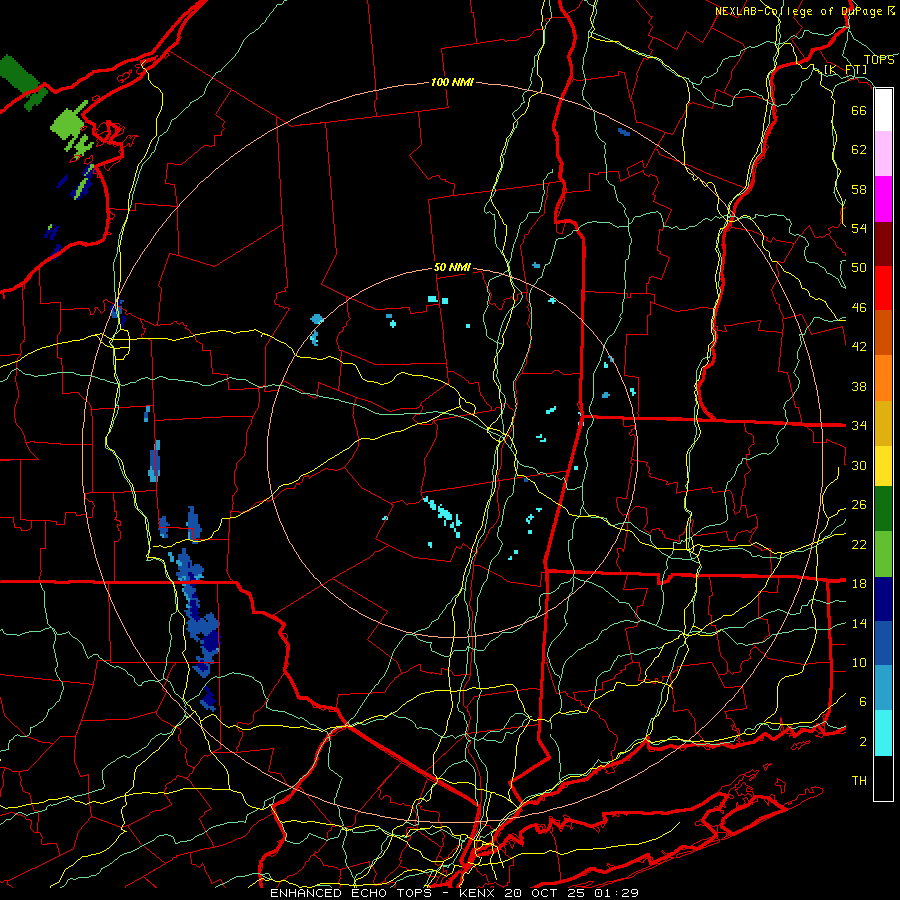The width and height of the screenshot is (900, 900).
Task: Pick the gold legend swatch
Action: coord(883,423)
